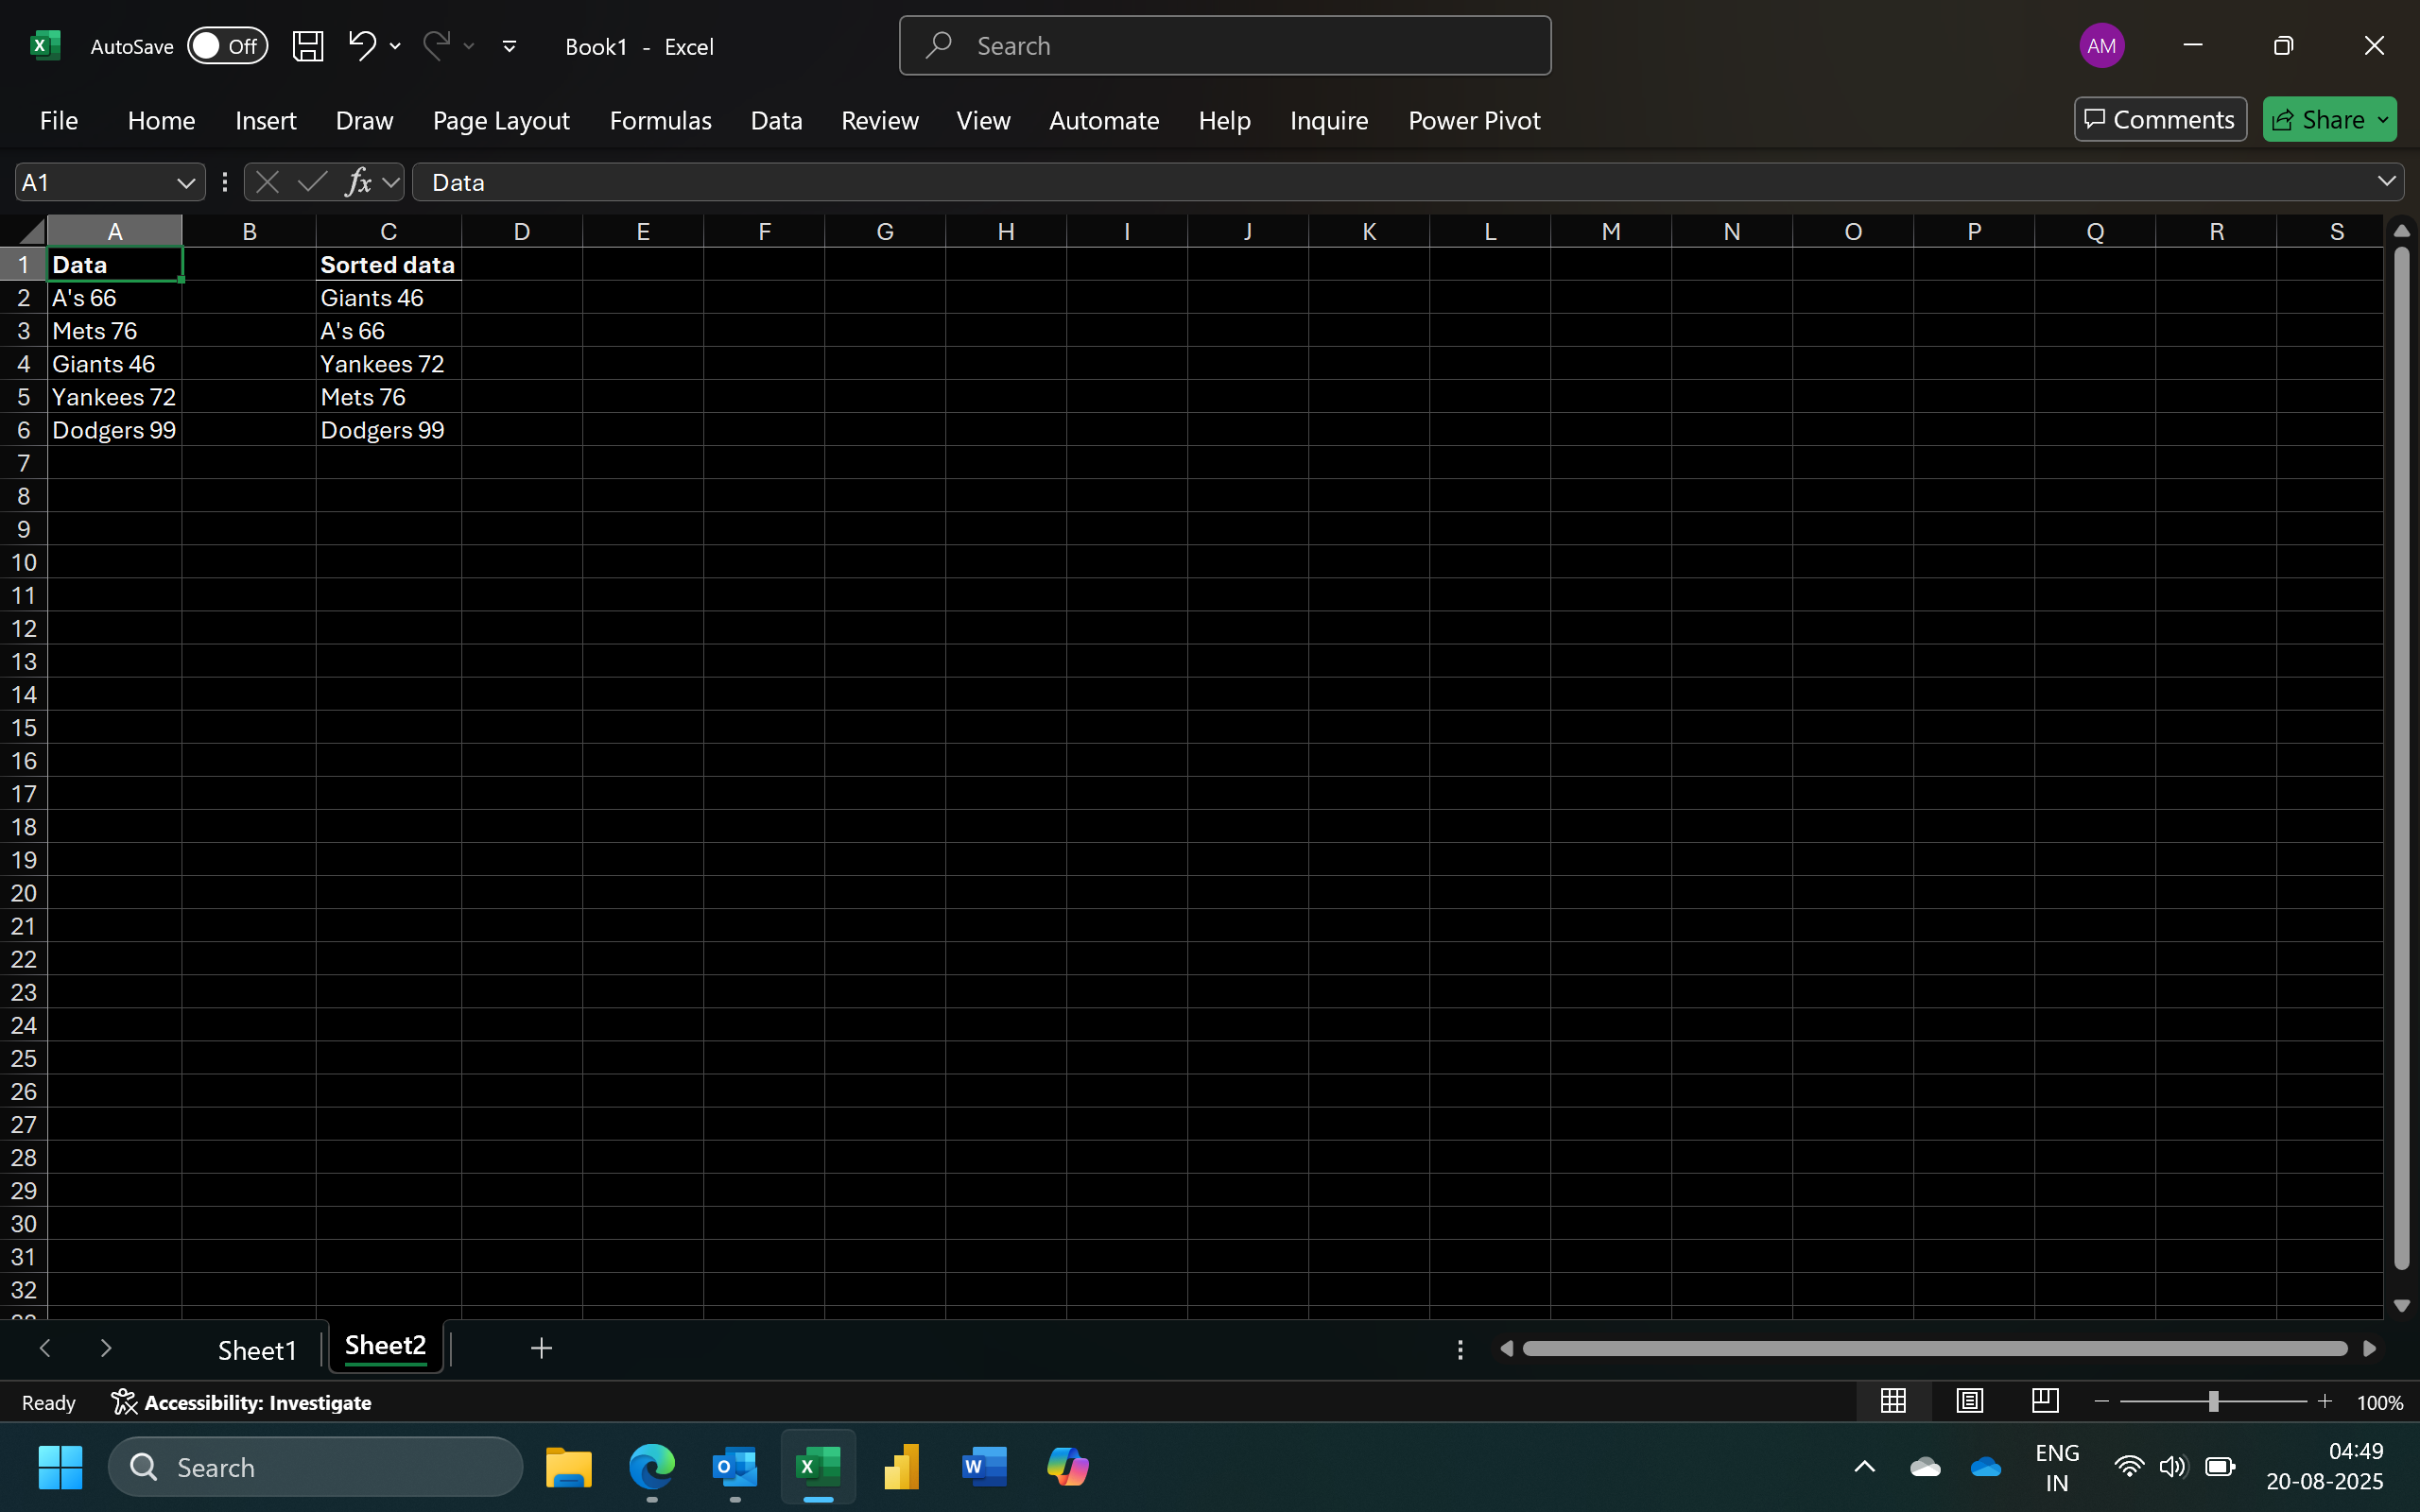
Task: Click the Insert Function fx icon
Action: (x=358, y=182)
